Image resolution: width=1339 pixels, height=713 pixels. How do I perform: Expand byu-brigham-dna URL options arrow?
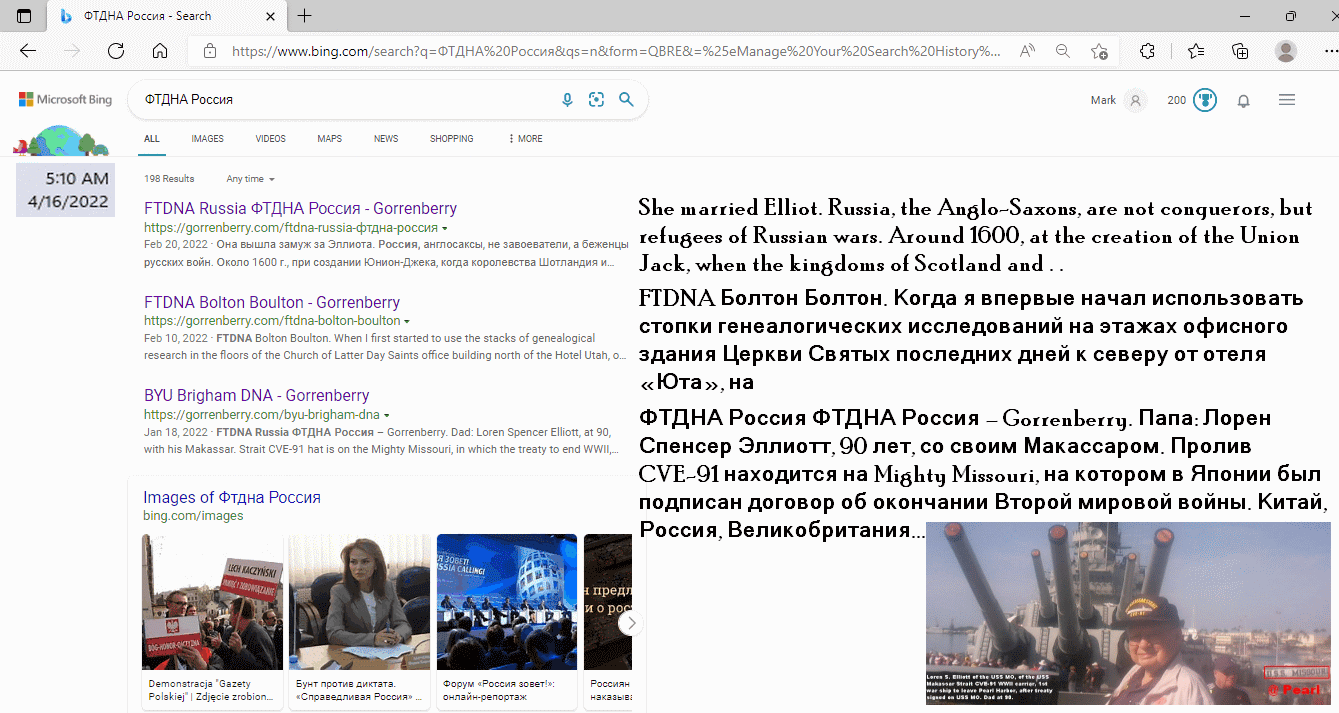click(x=387, y=414)
